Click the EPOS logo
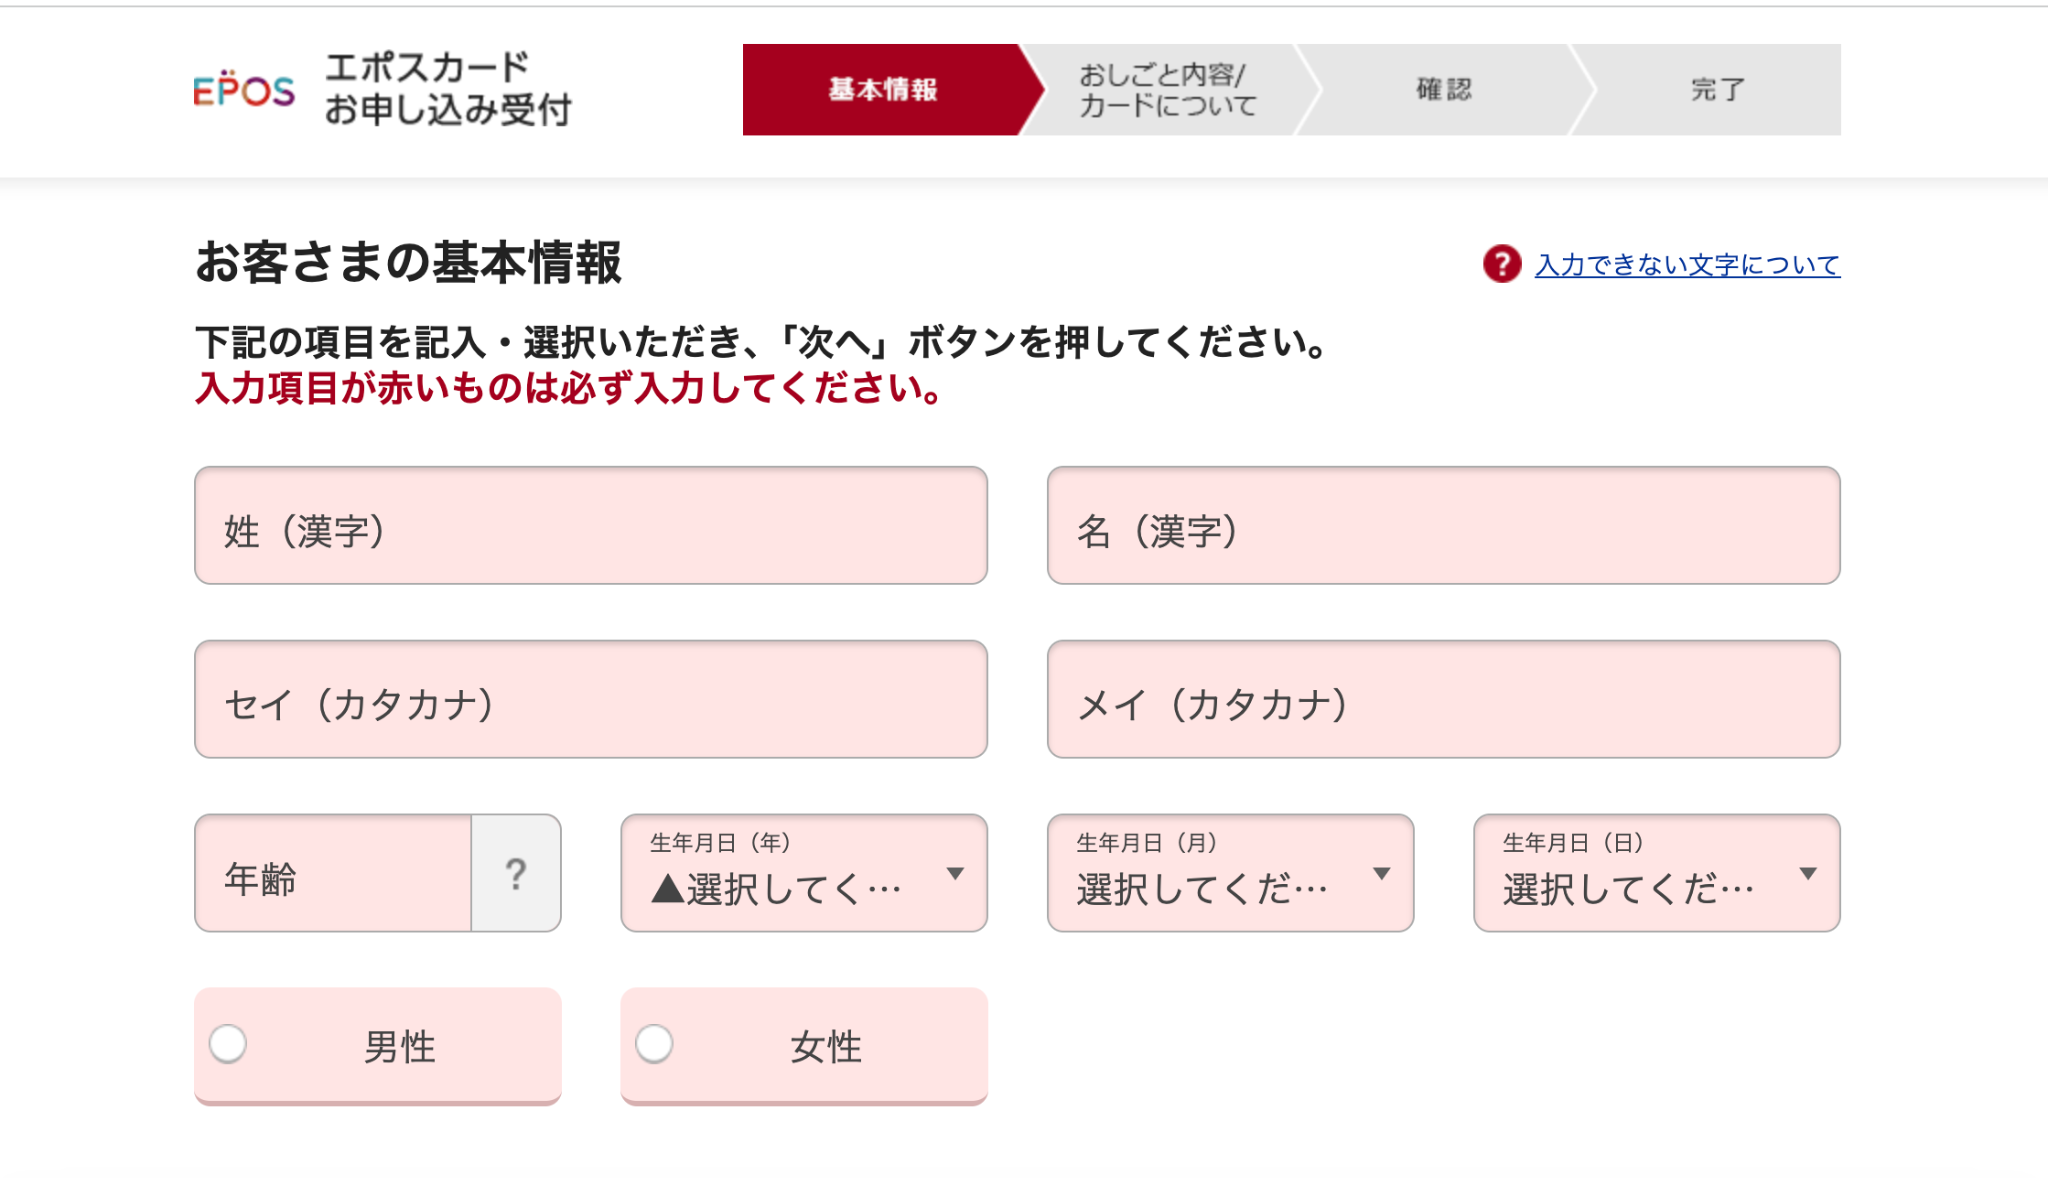The height and width of the screenshot is (1179, 2048). (x=244, y=90)
